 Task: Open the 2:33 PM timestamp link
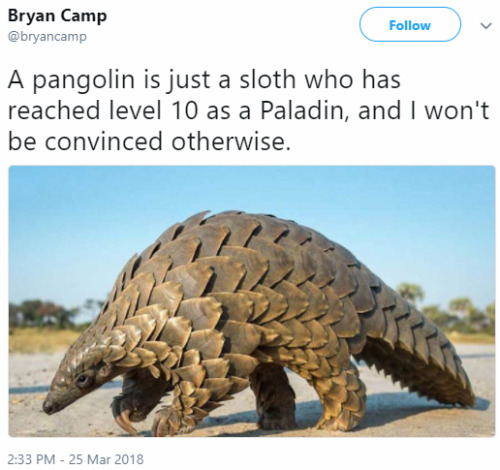pos(31,459)
